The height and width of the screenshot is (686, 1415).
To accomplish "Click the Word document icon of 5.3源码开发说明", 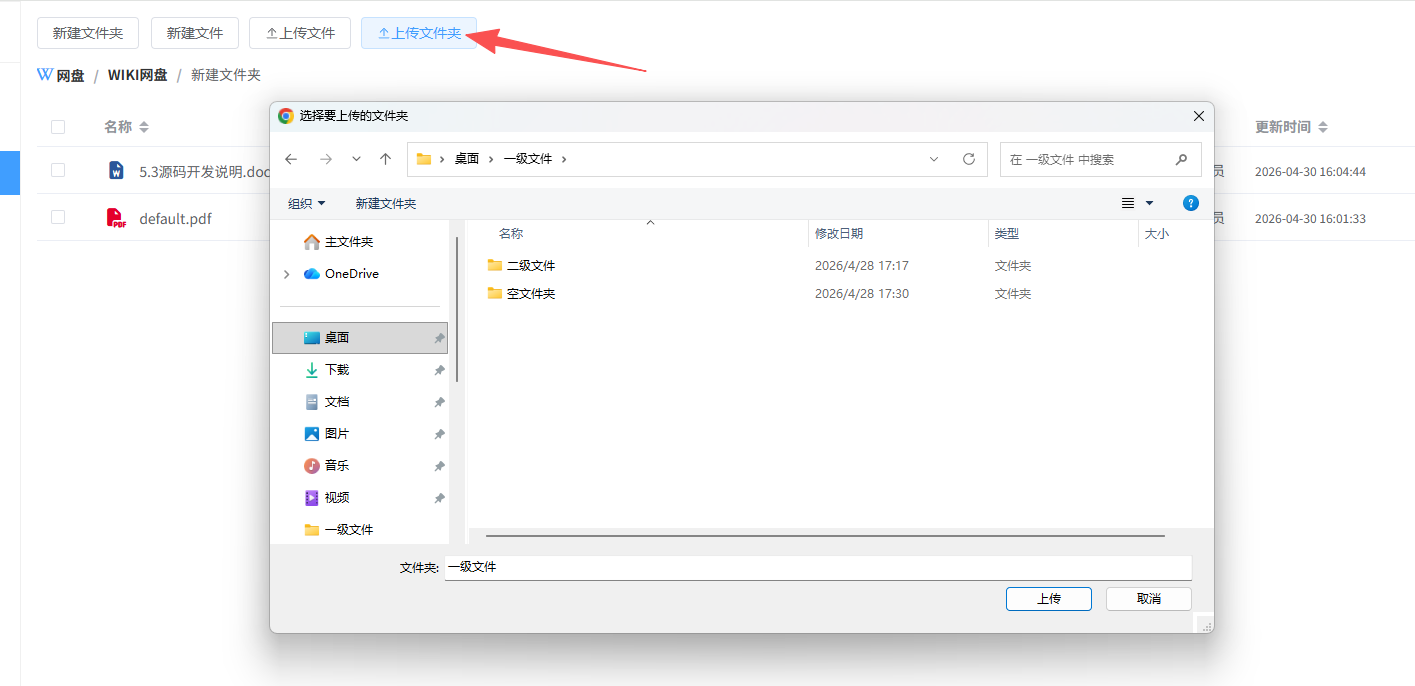I will pos(116,171).
